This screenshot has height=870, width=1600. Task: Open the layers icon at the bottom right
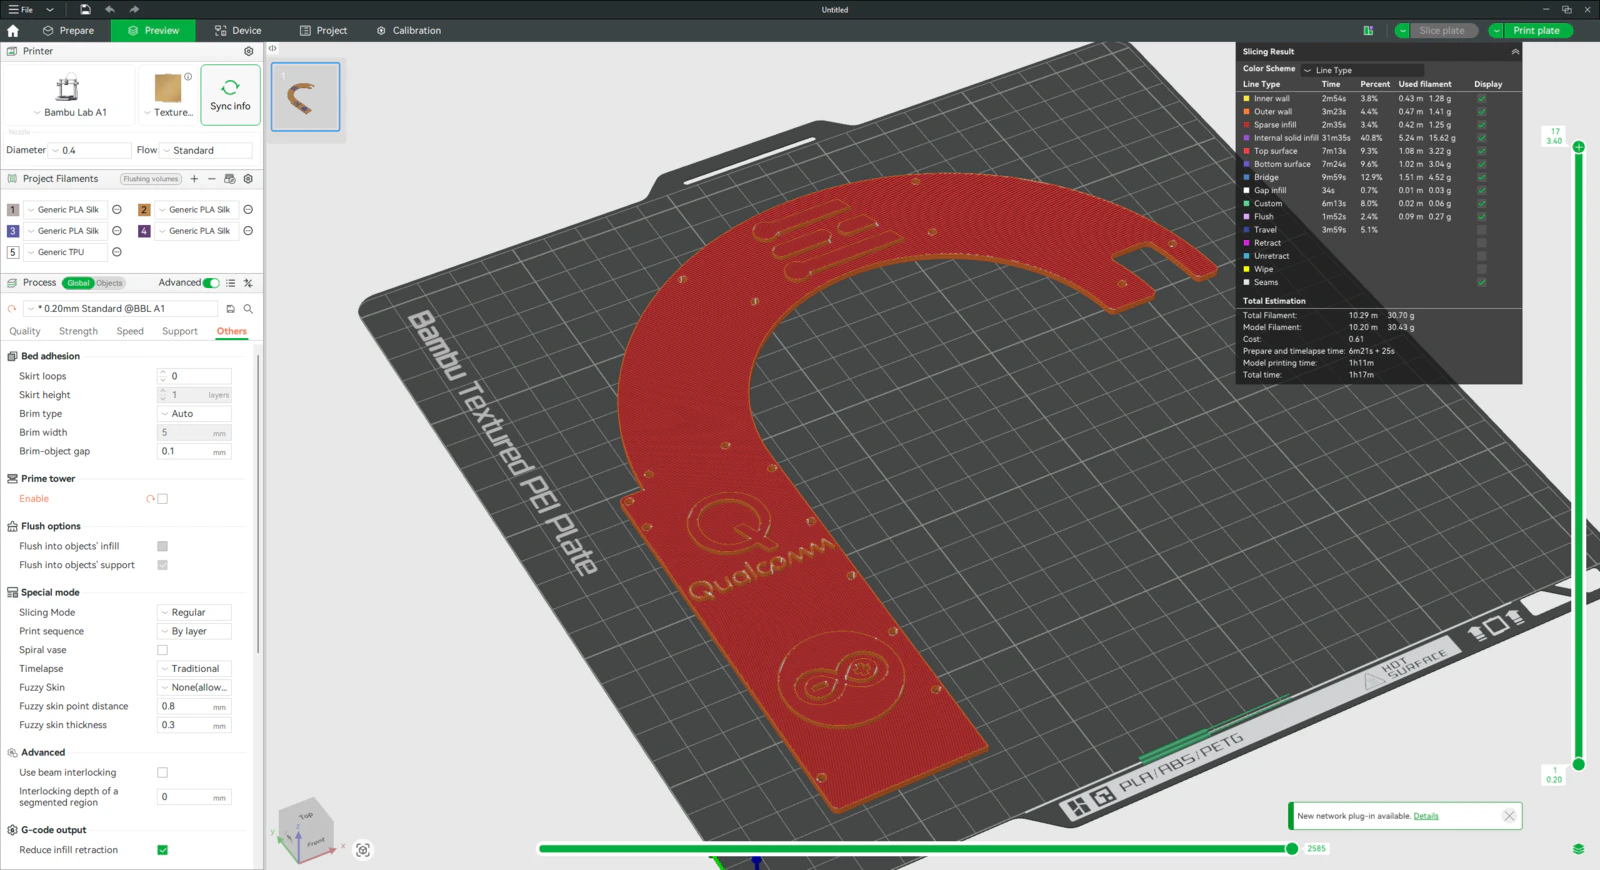(1578, 849)
